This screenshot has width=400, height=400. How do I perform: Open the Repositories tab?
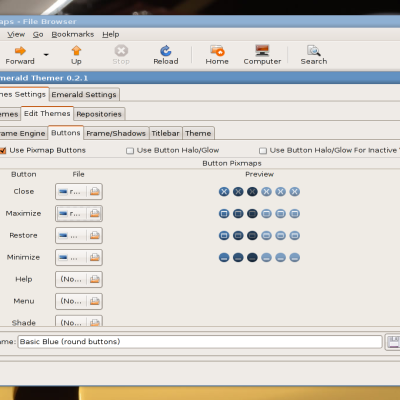point(99,114)
